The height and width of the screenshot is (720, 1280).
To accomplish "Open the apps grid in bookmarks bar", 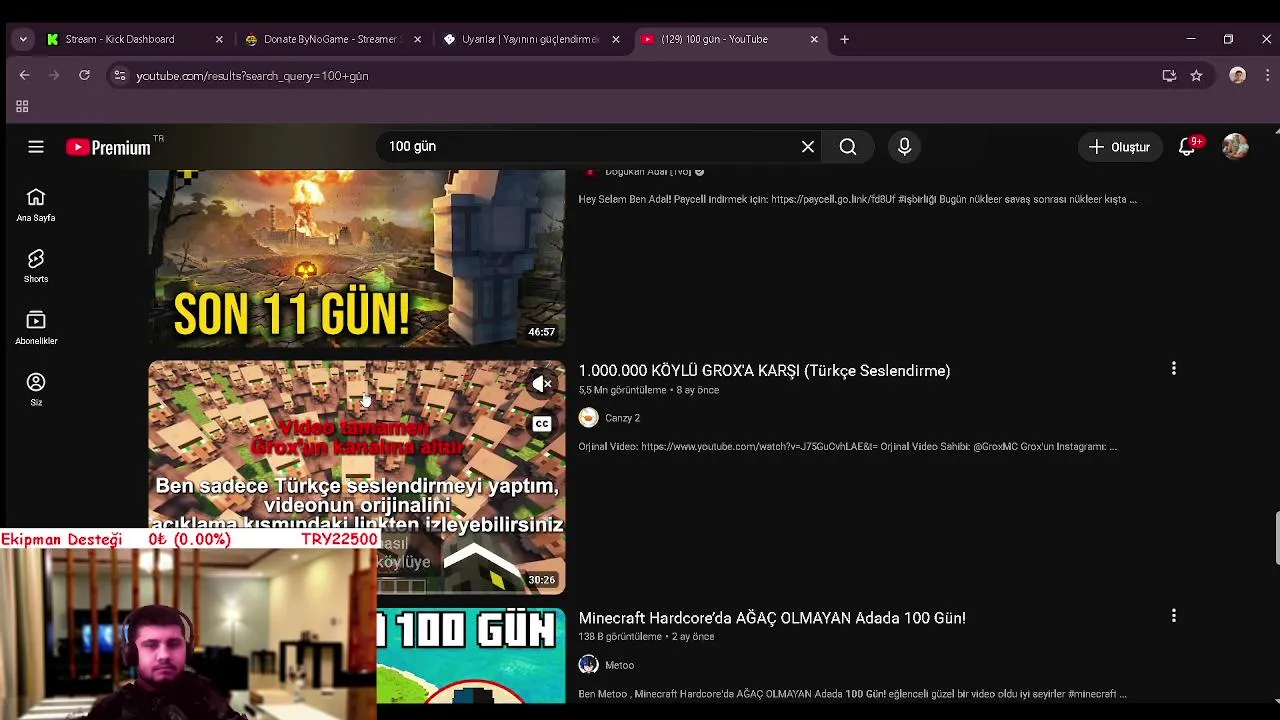I will pyautogui.click(x=22, y=107).
